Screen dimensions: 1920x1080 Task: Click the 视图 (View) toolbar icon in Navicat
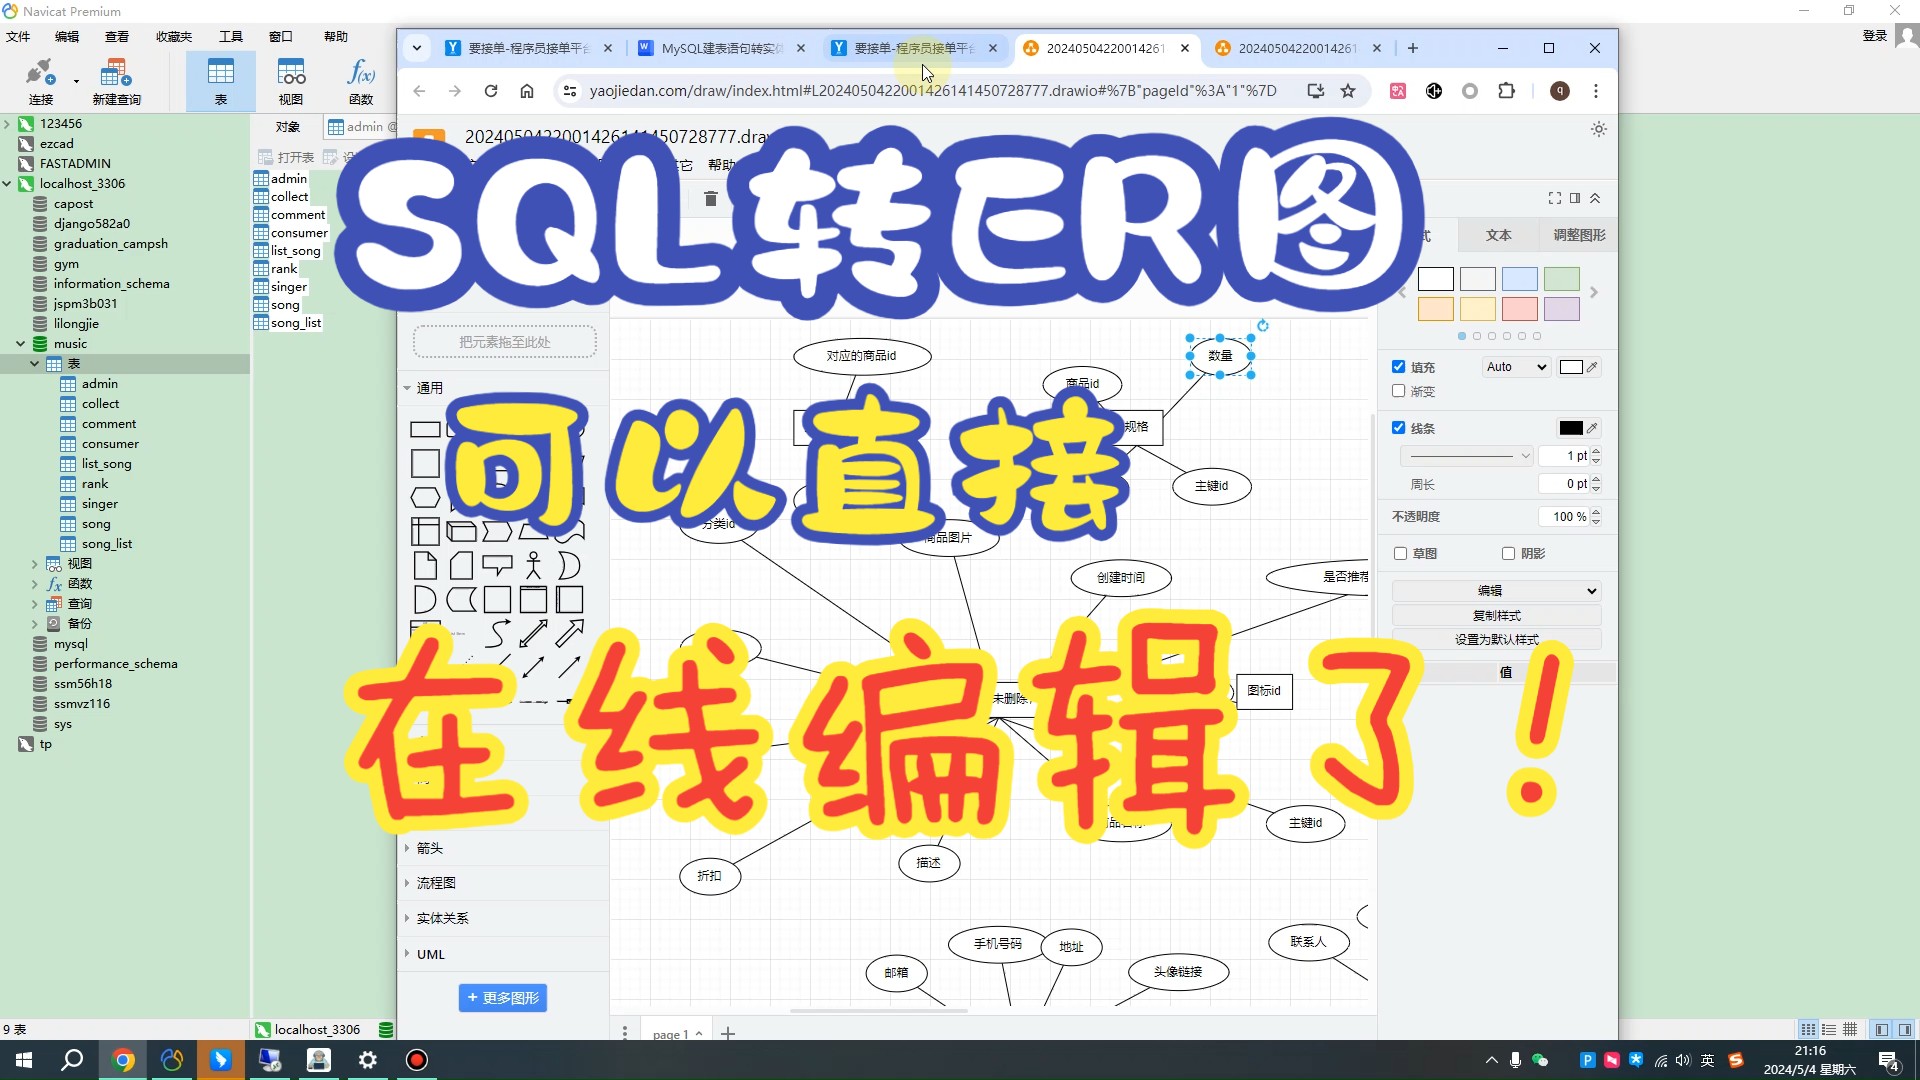(x=291, y=81)
